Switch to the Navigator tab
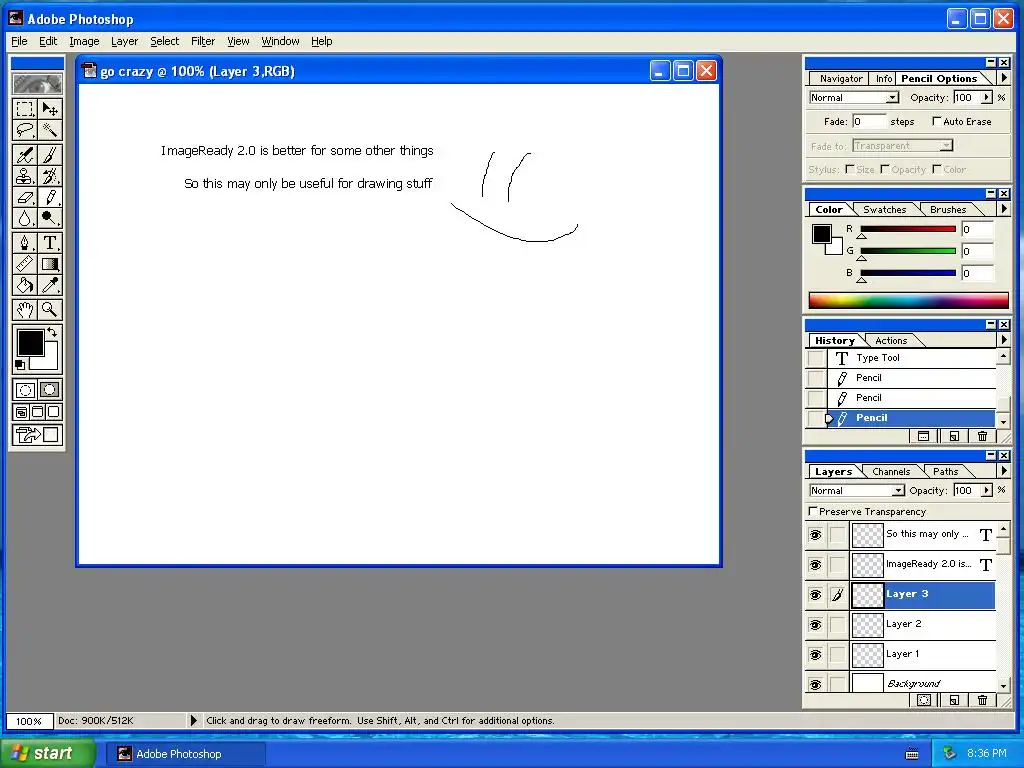Screen dimensions: 1024x768 pyautogui.click(x=841, y=78)
